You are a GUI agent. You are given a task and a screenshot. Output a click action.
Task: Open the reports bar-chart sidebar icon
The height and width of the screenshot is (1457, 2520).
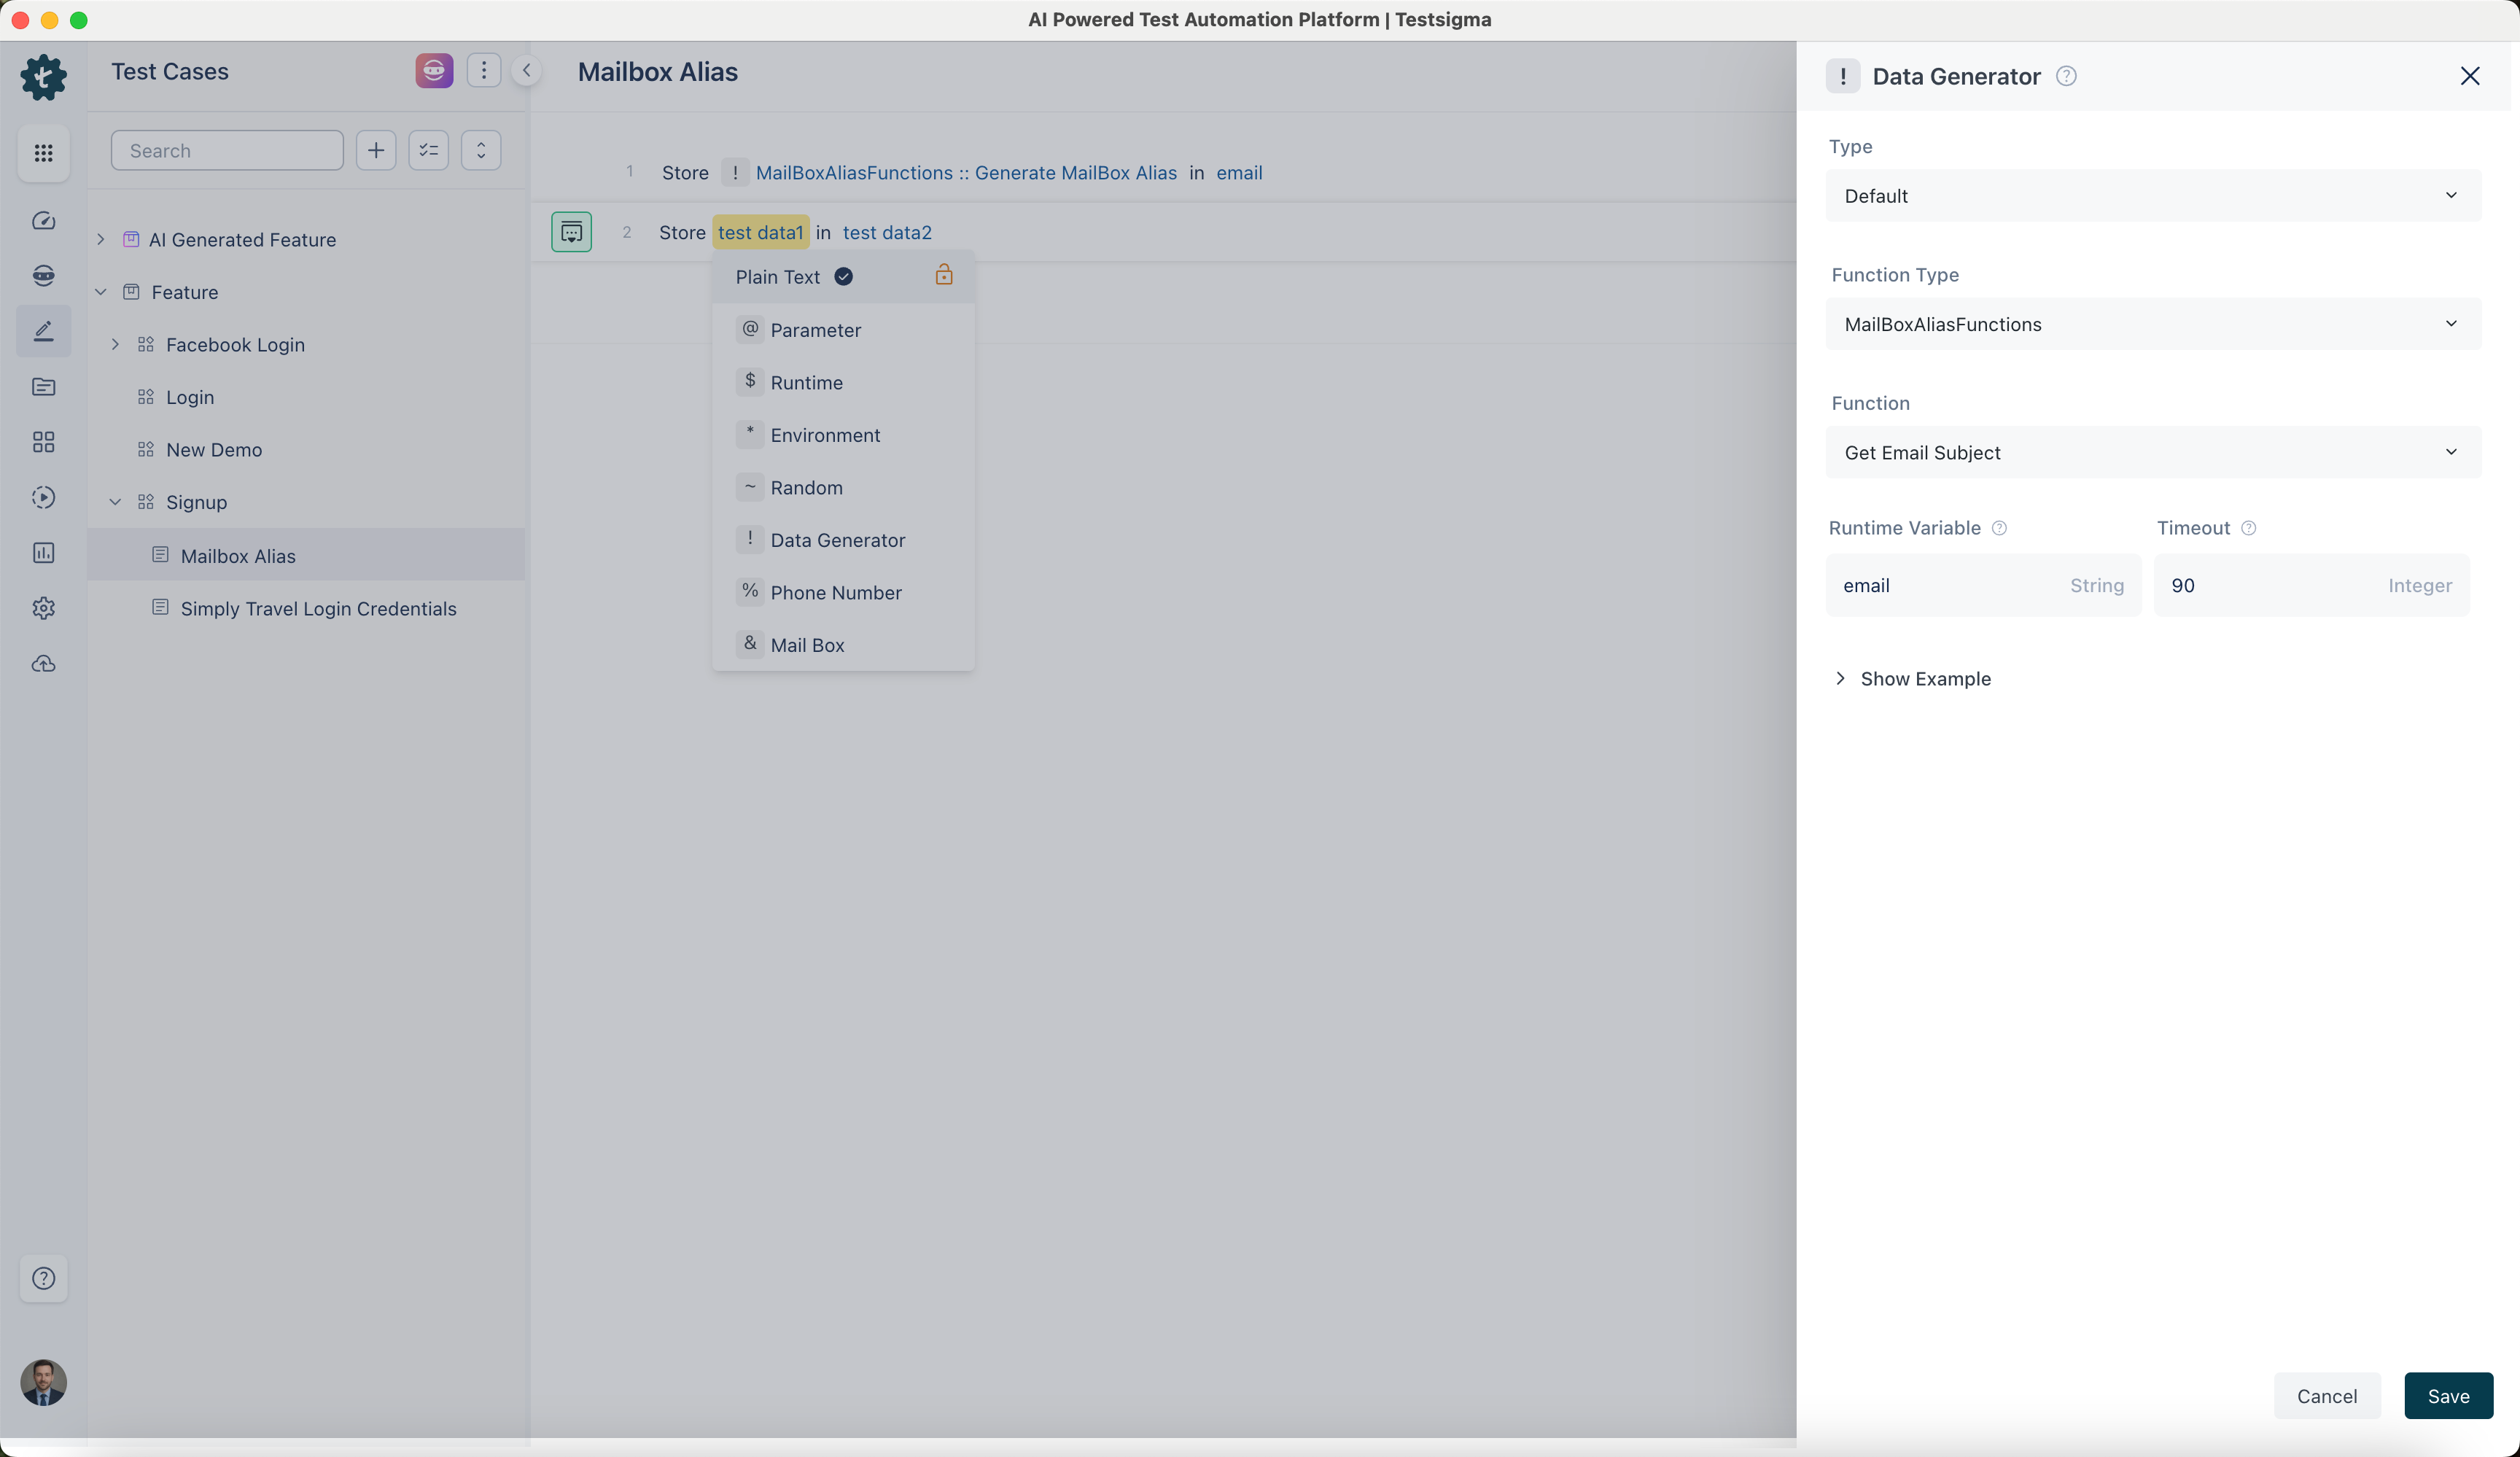[x=43, y=553]
